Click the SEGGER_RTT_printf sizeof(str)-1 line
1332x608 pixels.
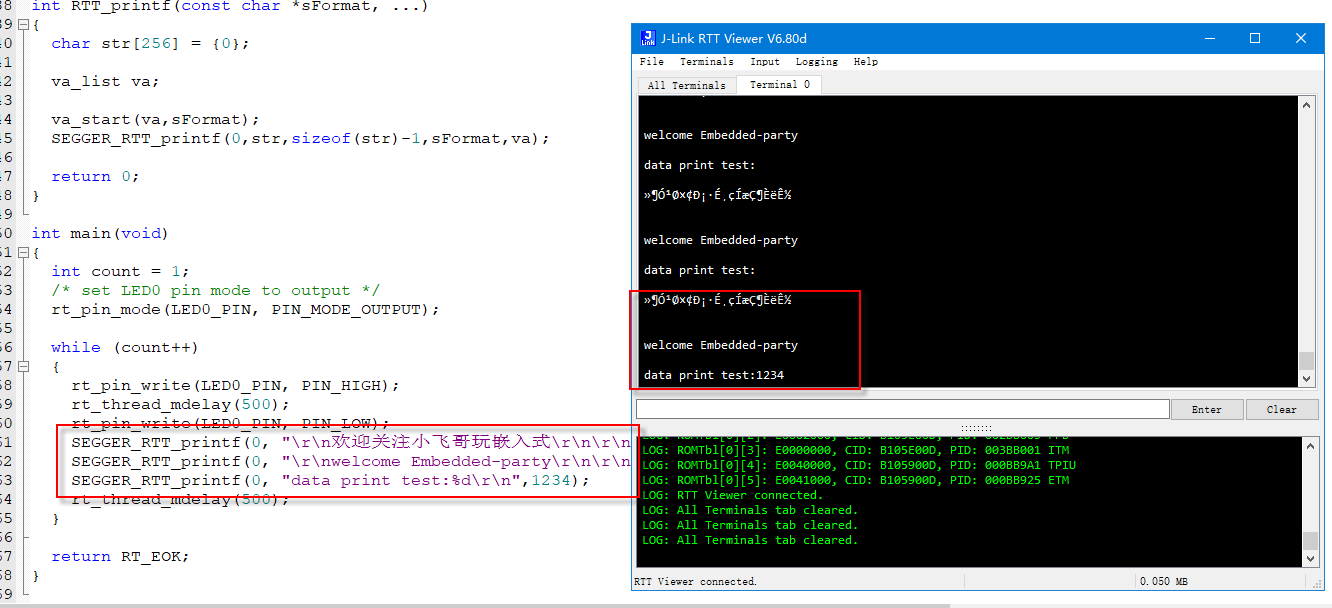[300, 138]
